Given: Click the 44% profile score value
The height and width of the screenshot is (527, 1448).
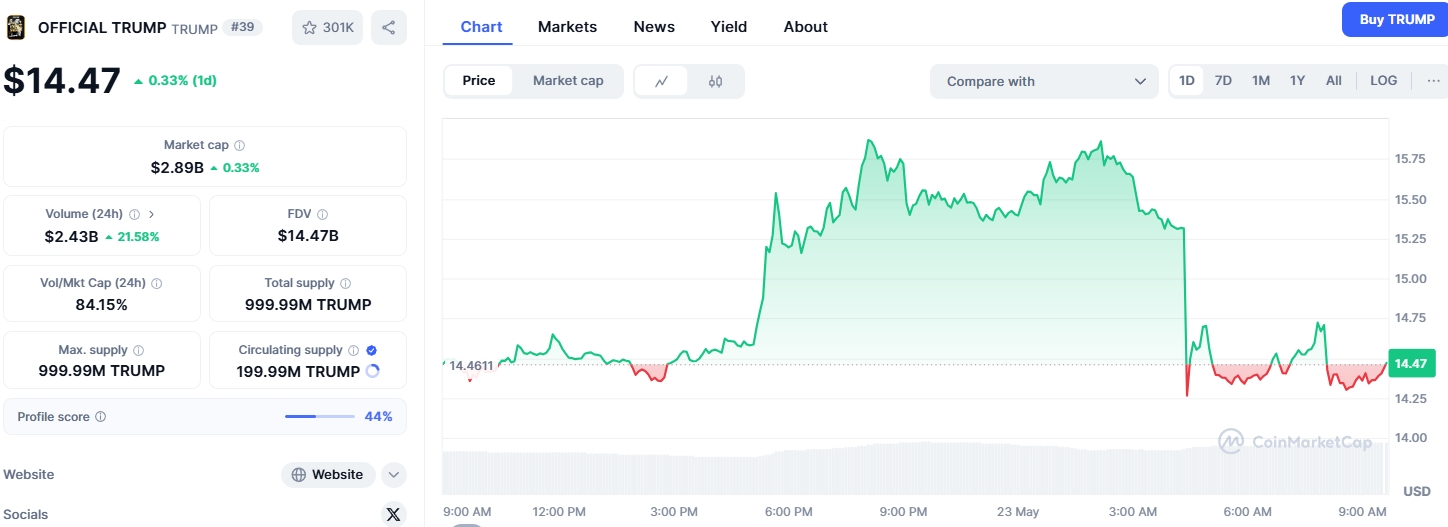Looking at the screenshot, I should tap(378, 417).
